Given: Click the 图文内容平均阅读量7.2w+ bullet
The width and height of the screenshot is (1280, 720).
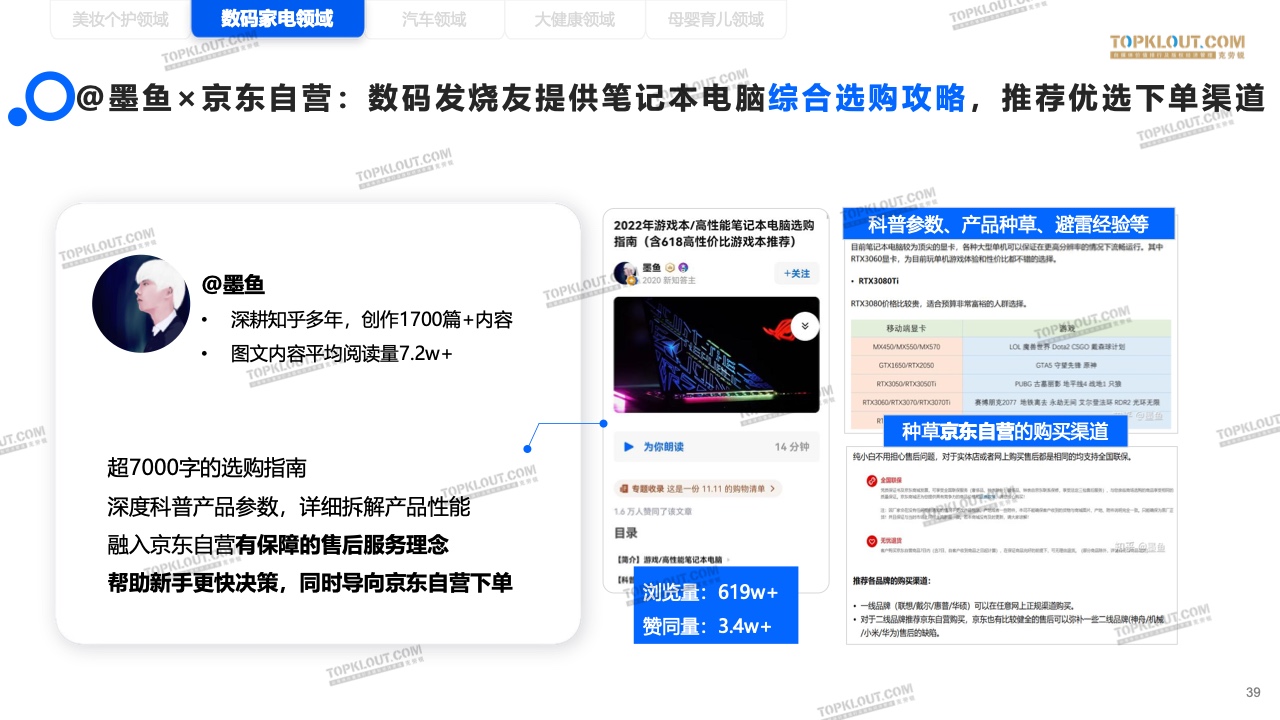Looking at the screenshot, I should (x=341, y=353).
